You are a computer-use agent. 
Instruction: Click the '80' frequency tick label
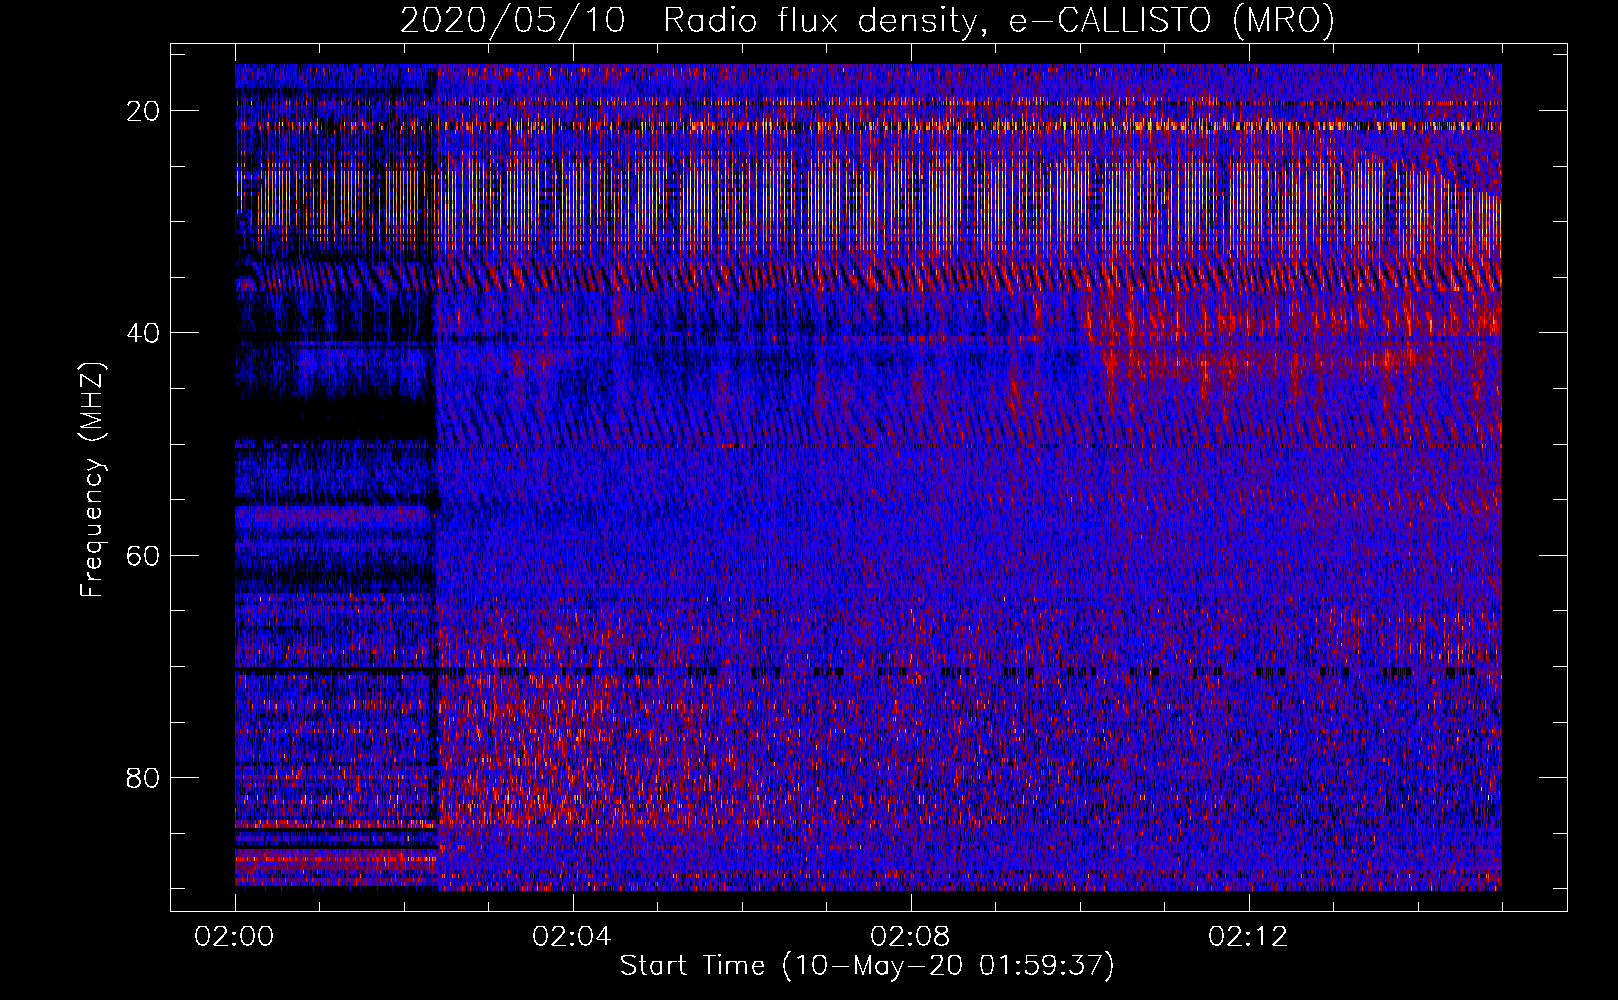pyautogui.click(x=143, y=777)
